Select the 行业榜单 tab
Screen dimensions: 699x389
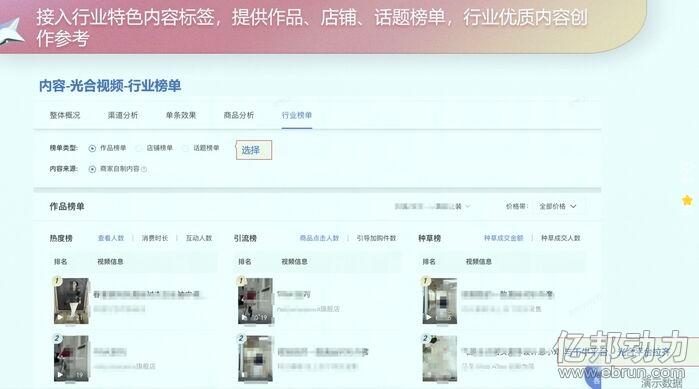296,115
